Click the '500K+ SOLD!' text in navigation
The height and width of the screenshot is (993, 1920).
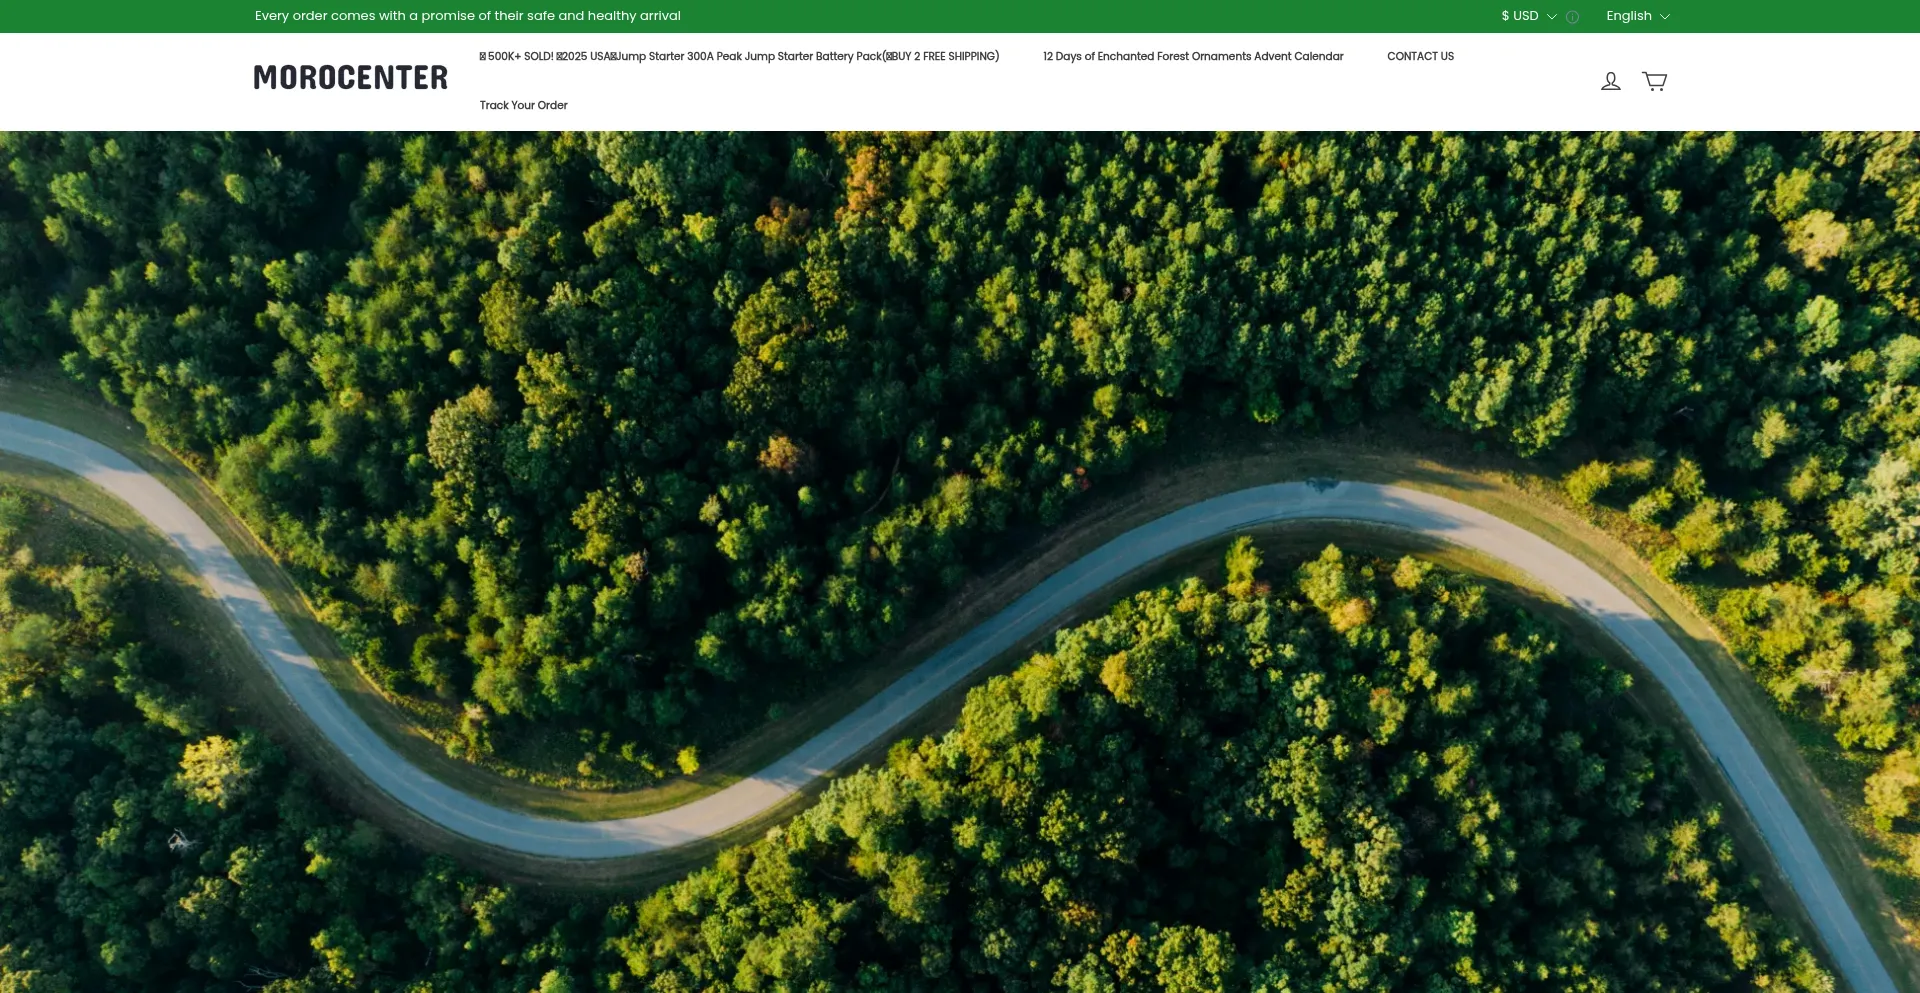coord(520,57)
